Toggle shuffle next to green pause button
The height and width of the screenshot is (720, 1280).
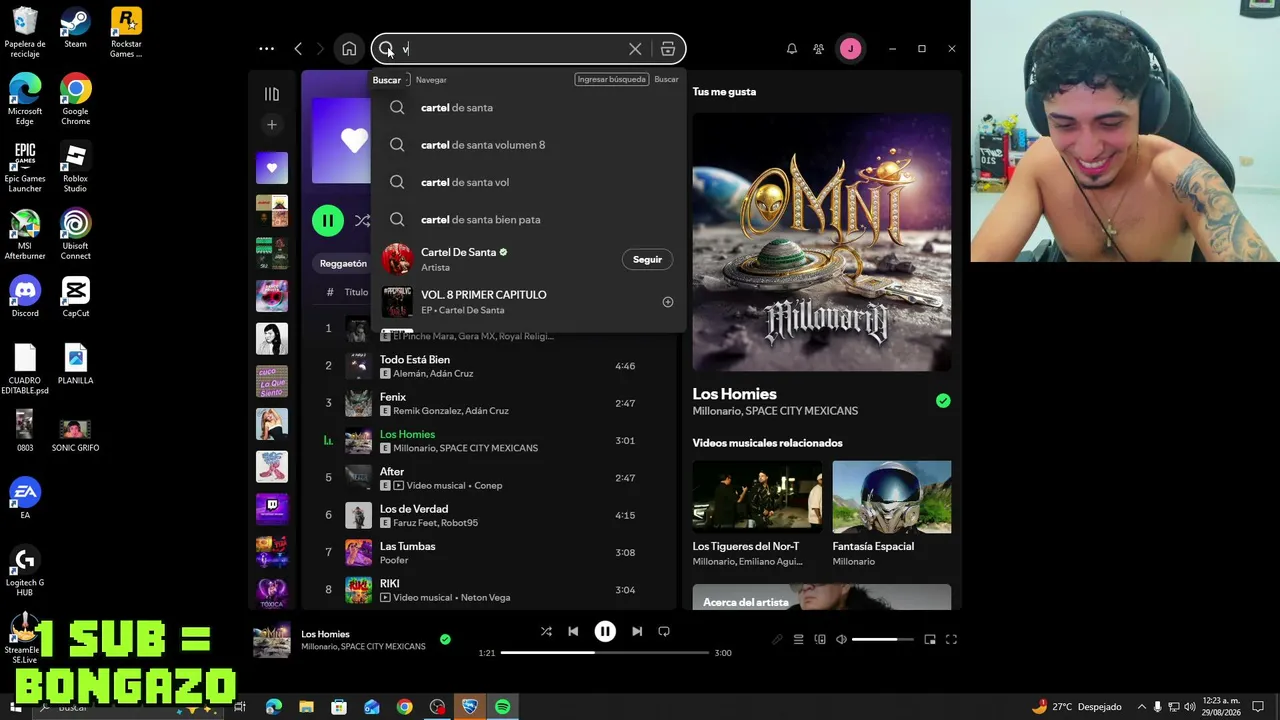point(362,220)
